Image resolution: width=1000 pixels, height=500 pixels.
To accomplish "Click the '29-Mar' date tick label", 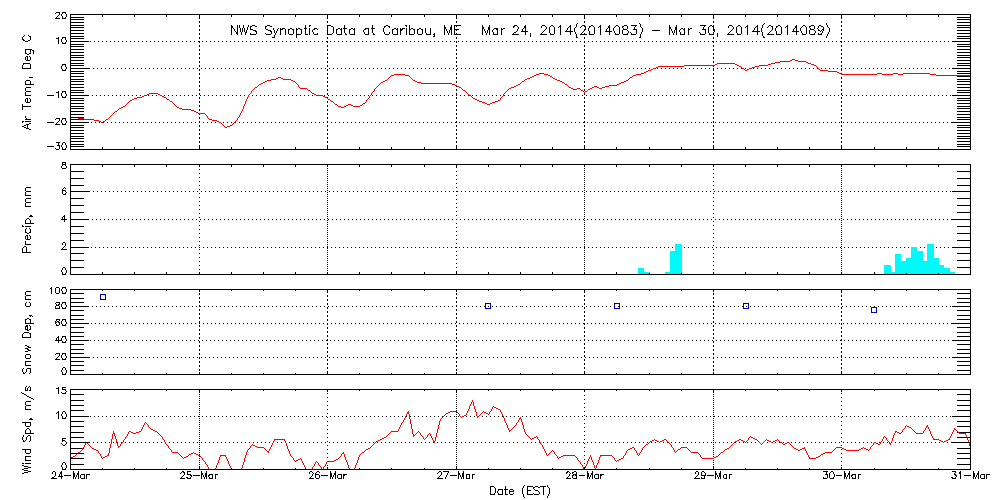I will 713,477.
